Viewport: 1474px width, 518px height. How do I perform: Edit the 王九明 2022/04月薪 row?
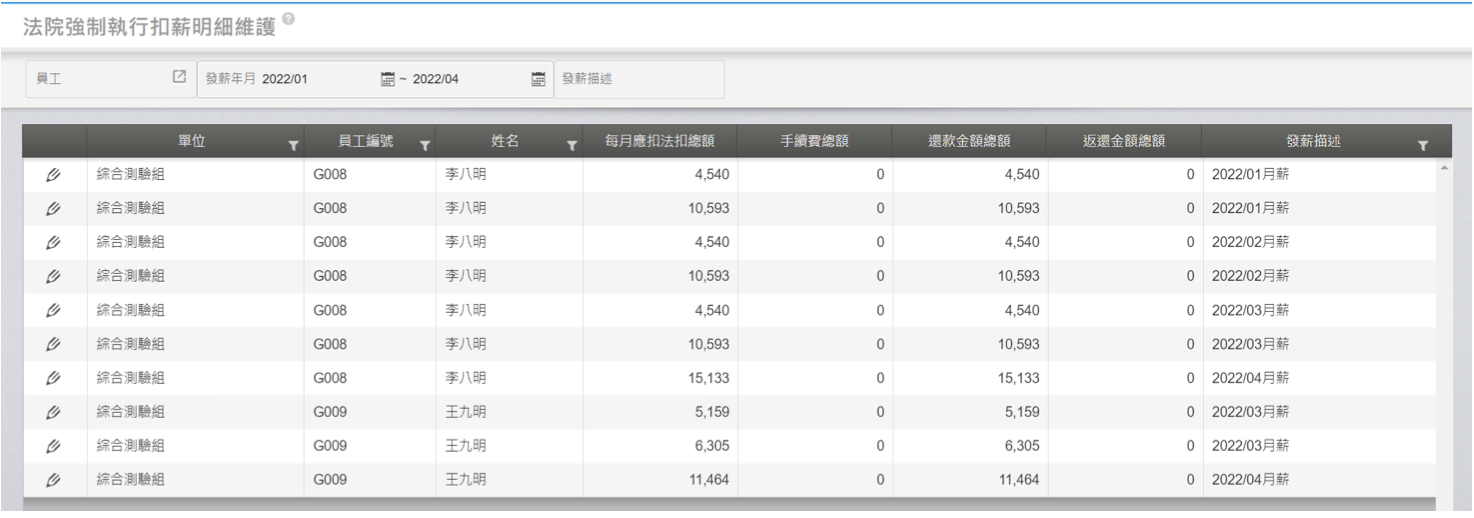(x=53, y=479)
